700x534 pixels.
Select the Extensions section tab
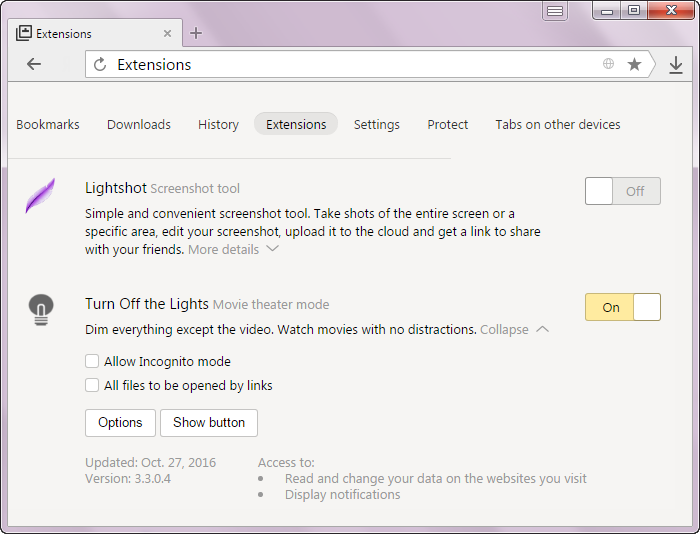[x=296, y=124]
